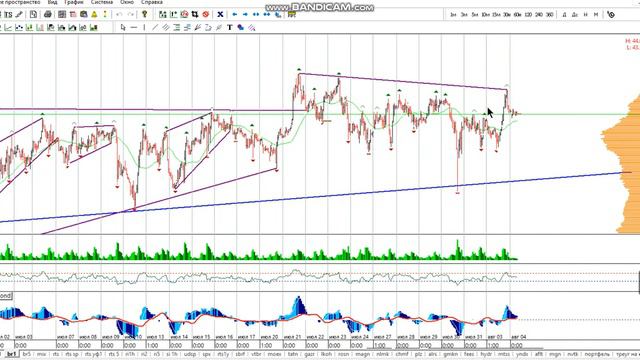Click the TS toolbar icon
This screenshot has width=640, height=360.
pyautogui.click(x=8, y=15)
